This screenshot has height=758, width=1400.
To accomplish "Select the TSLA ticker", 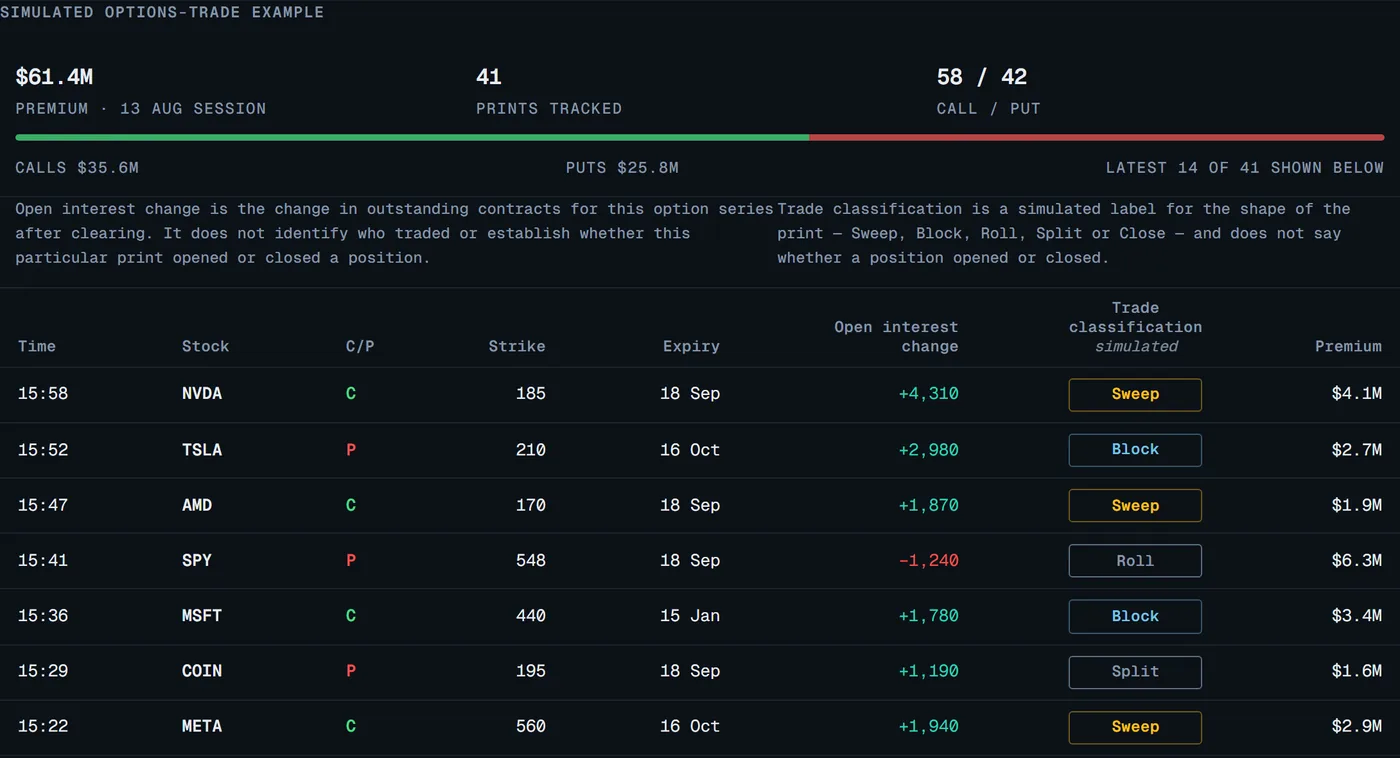I will coord(202,450).
